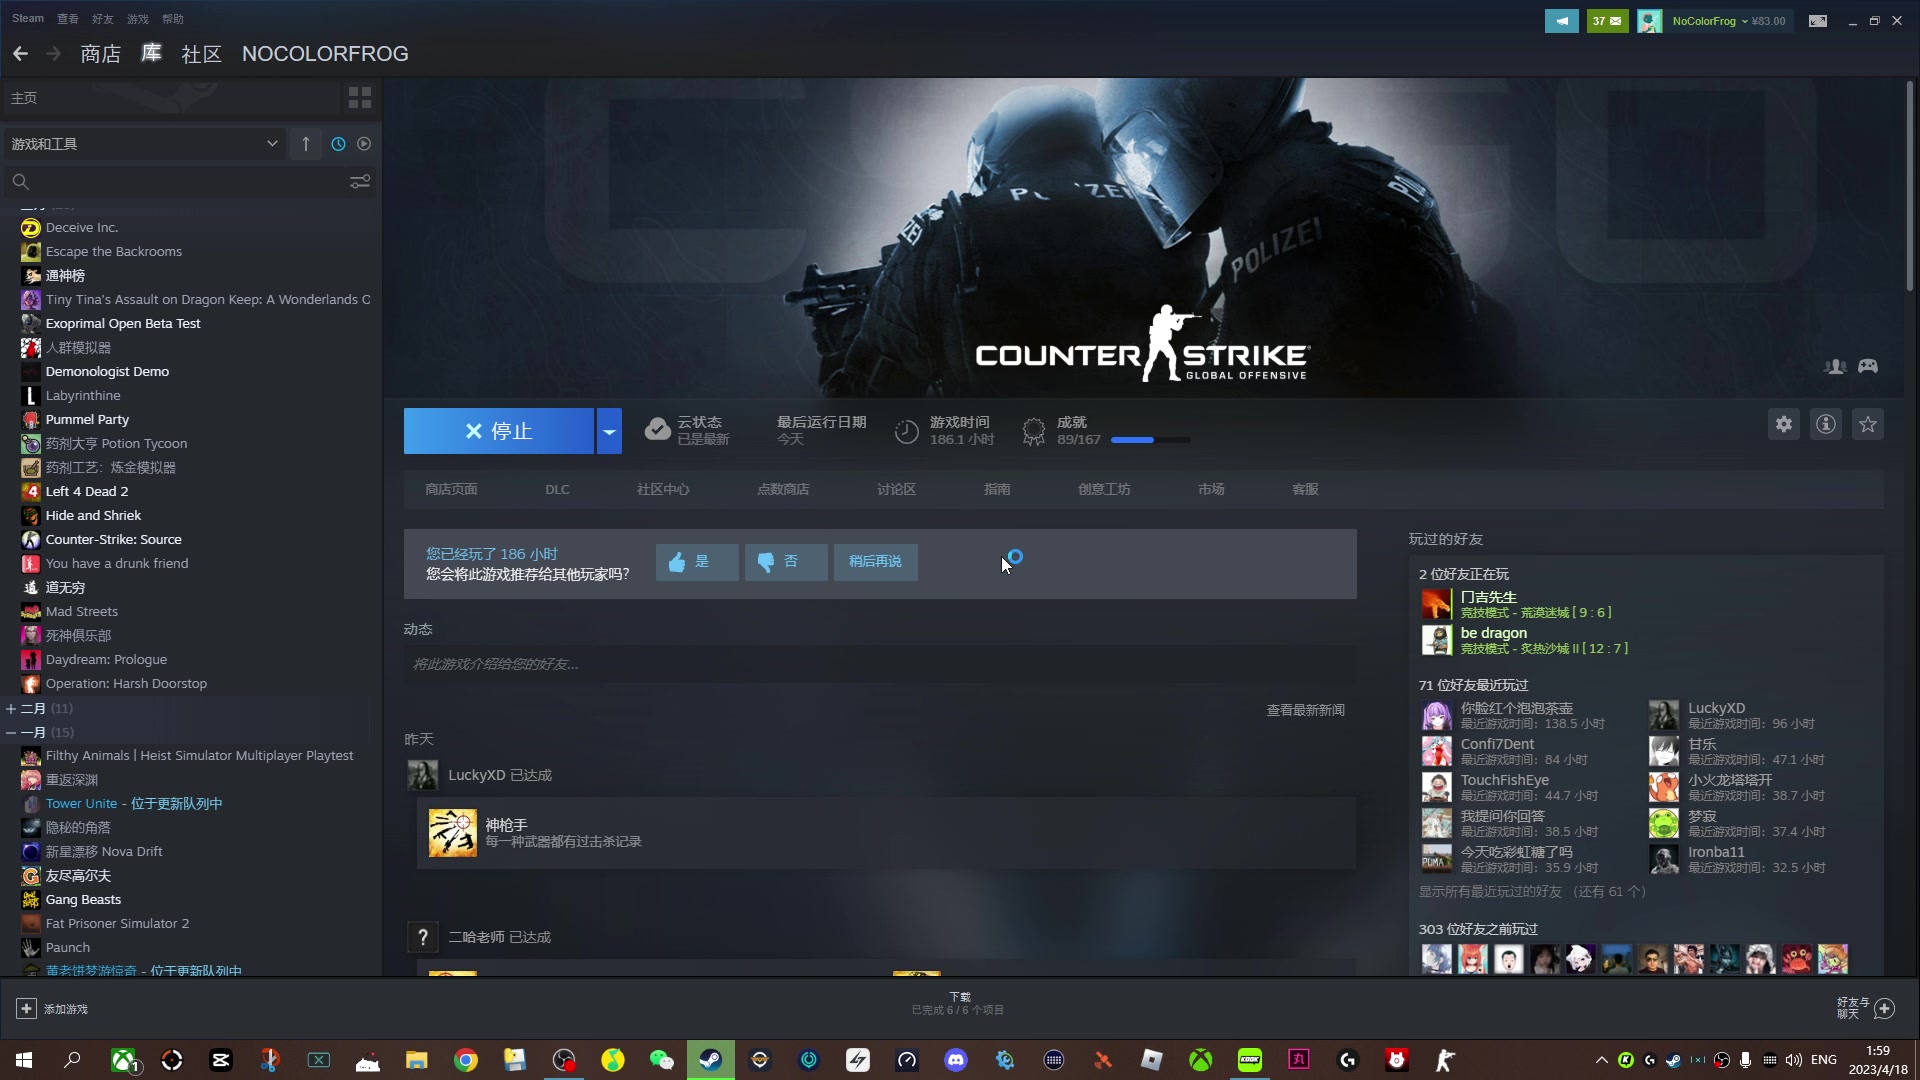Show all recently played friends link
The width and height of the screenshot is (1920, 1080).
(1532, 892)
